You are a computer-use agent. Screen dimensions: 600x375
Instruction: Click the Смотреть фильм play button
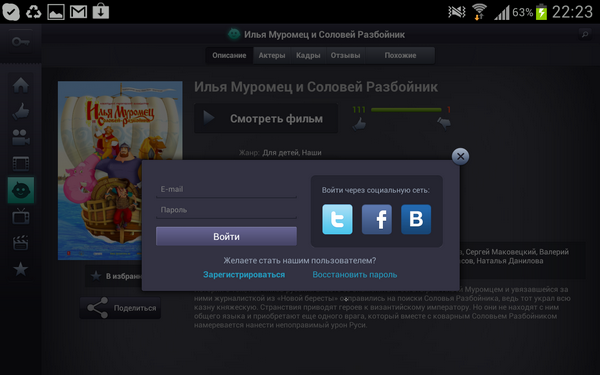(266, 118)
